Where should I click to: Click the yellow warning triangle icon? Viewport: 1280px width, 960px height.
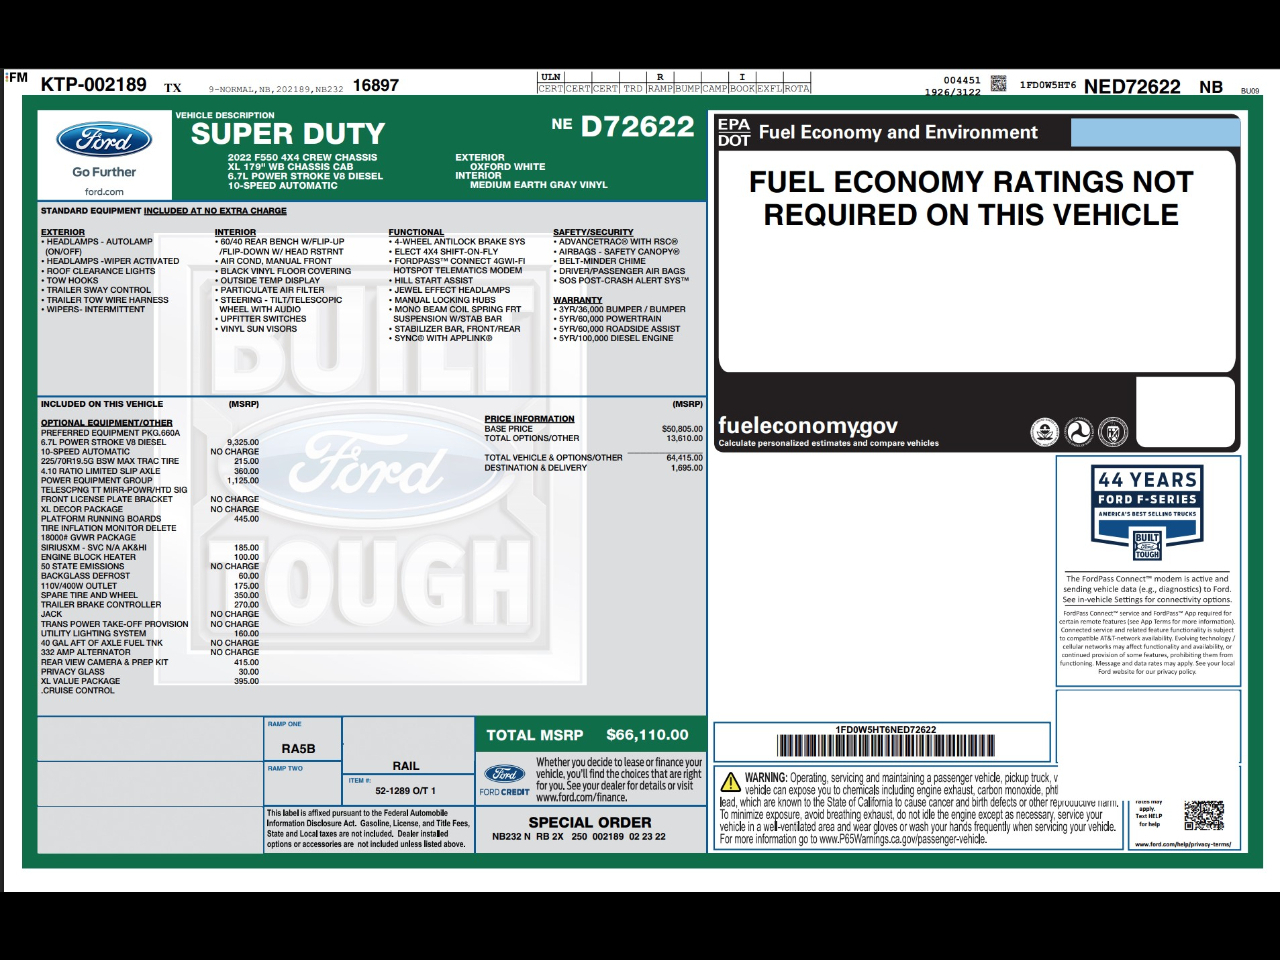pyautogui.click(x=731, y=782)
